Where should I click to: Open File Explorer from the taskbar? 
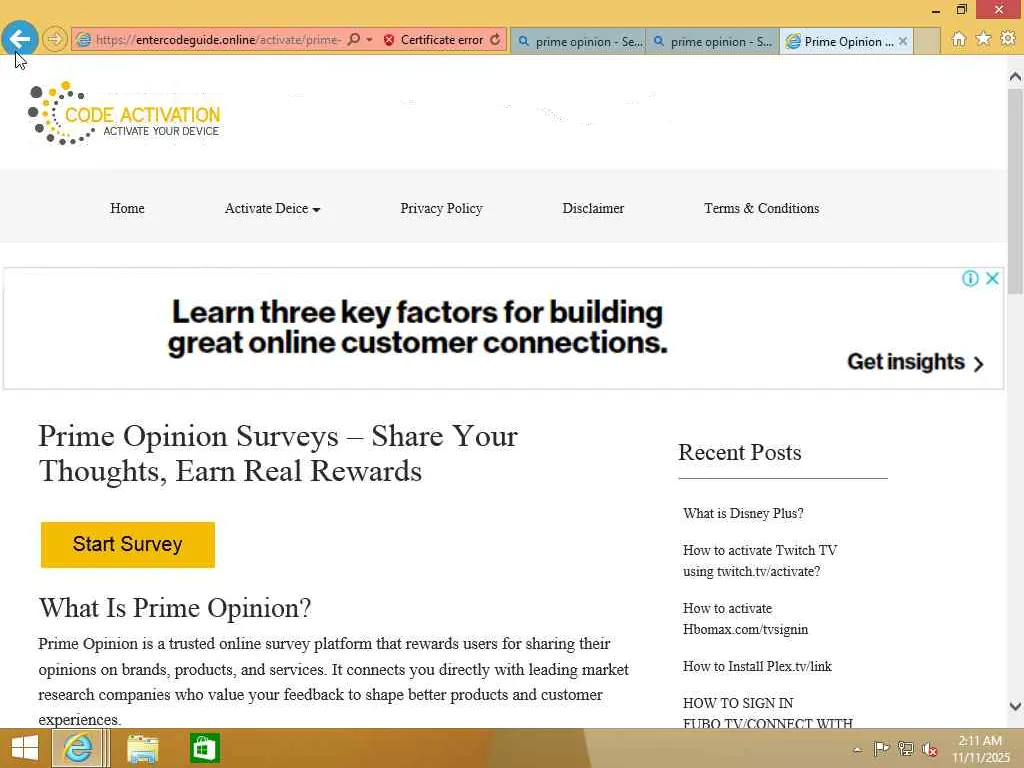pyautogui.click(x=142, y=748)
